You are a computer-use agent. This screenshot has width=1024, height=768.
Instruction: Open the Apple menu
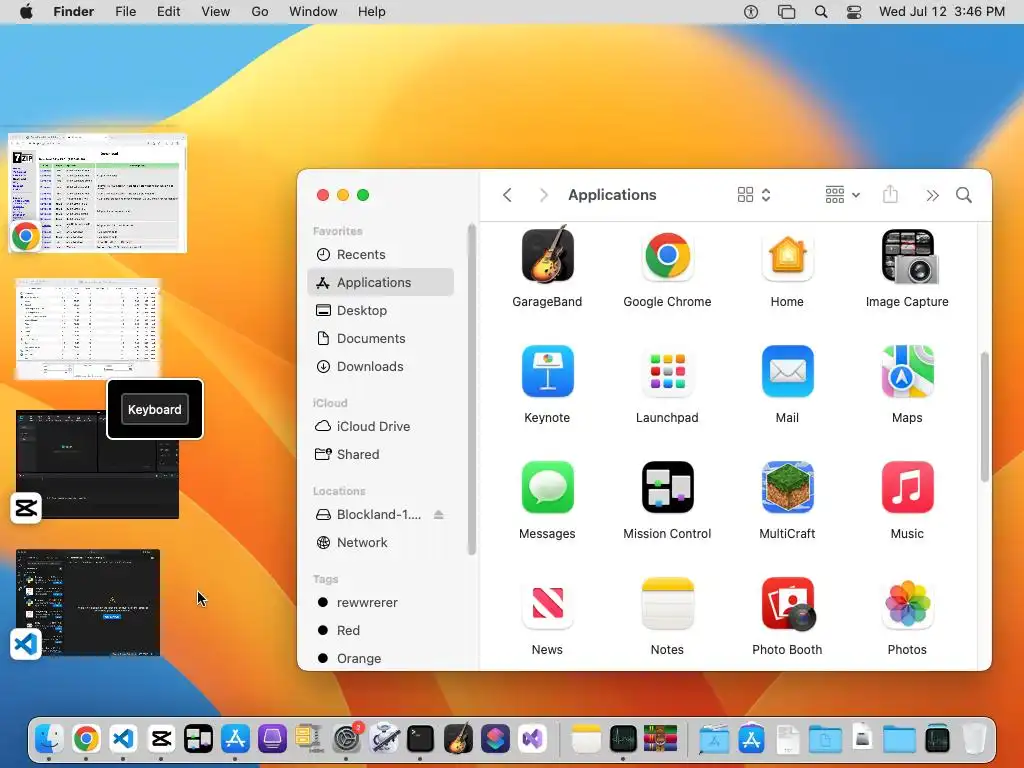[x=26, y=12]
